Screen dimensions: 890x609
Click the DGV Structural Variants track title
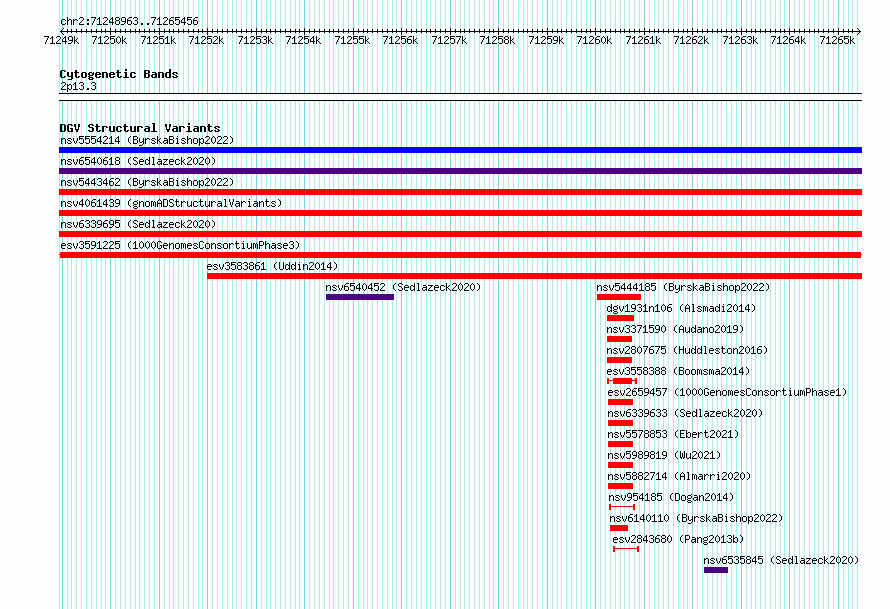140,128
